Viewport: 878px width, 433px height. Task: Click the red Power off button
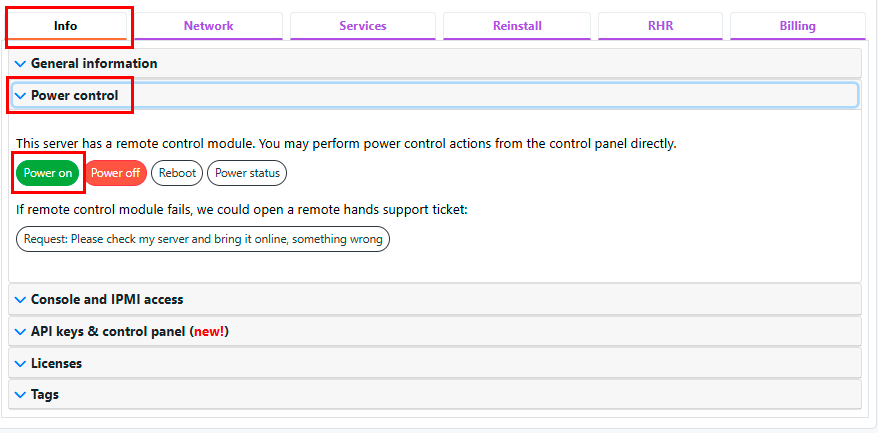coord(115,173)
